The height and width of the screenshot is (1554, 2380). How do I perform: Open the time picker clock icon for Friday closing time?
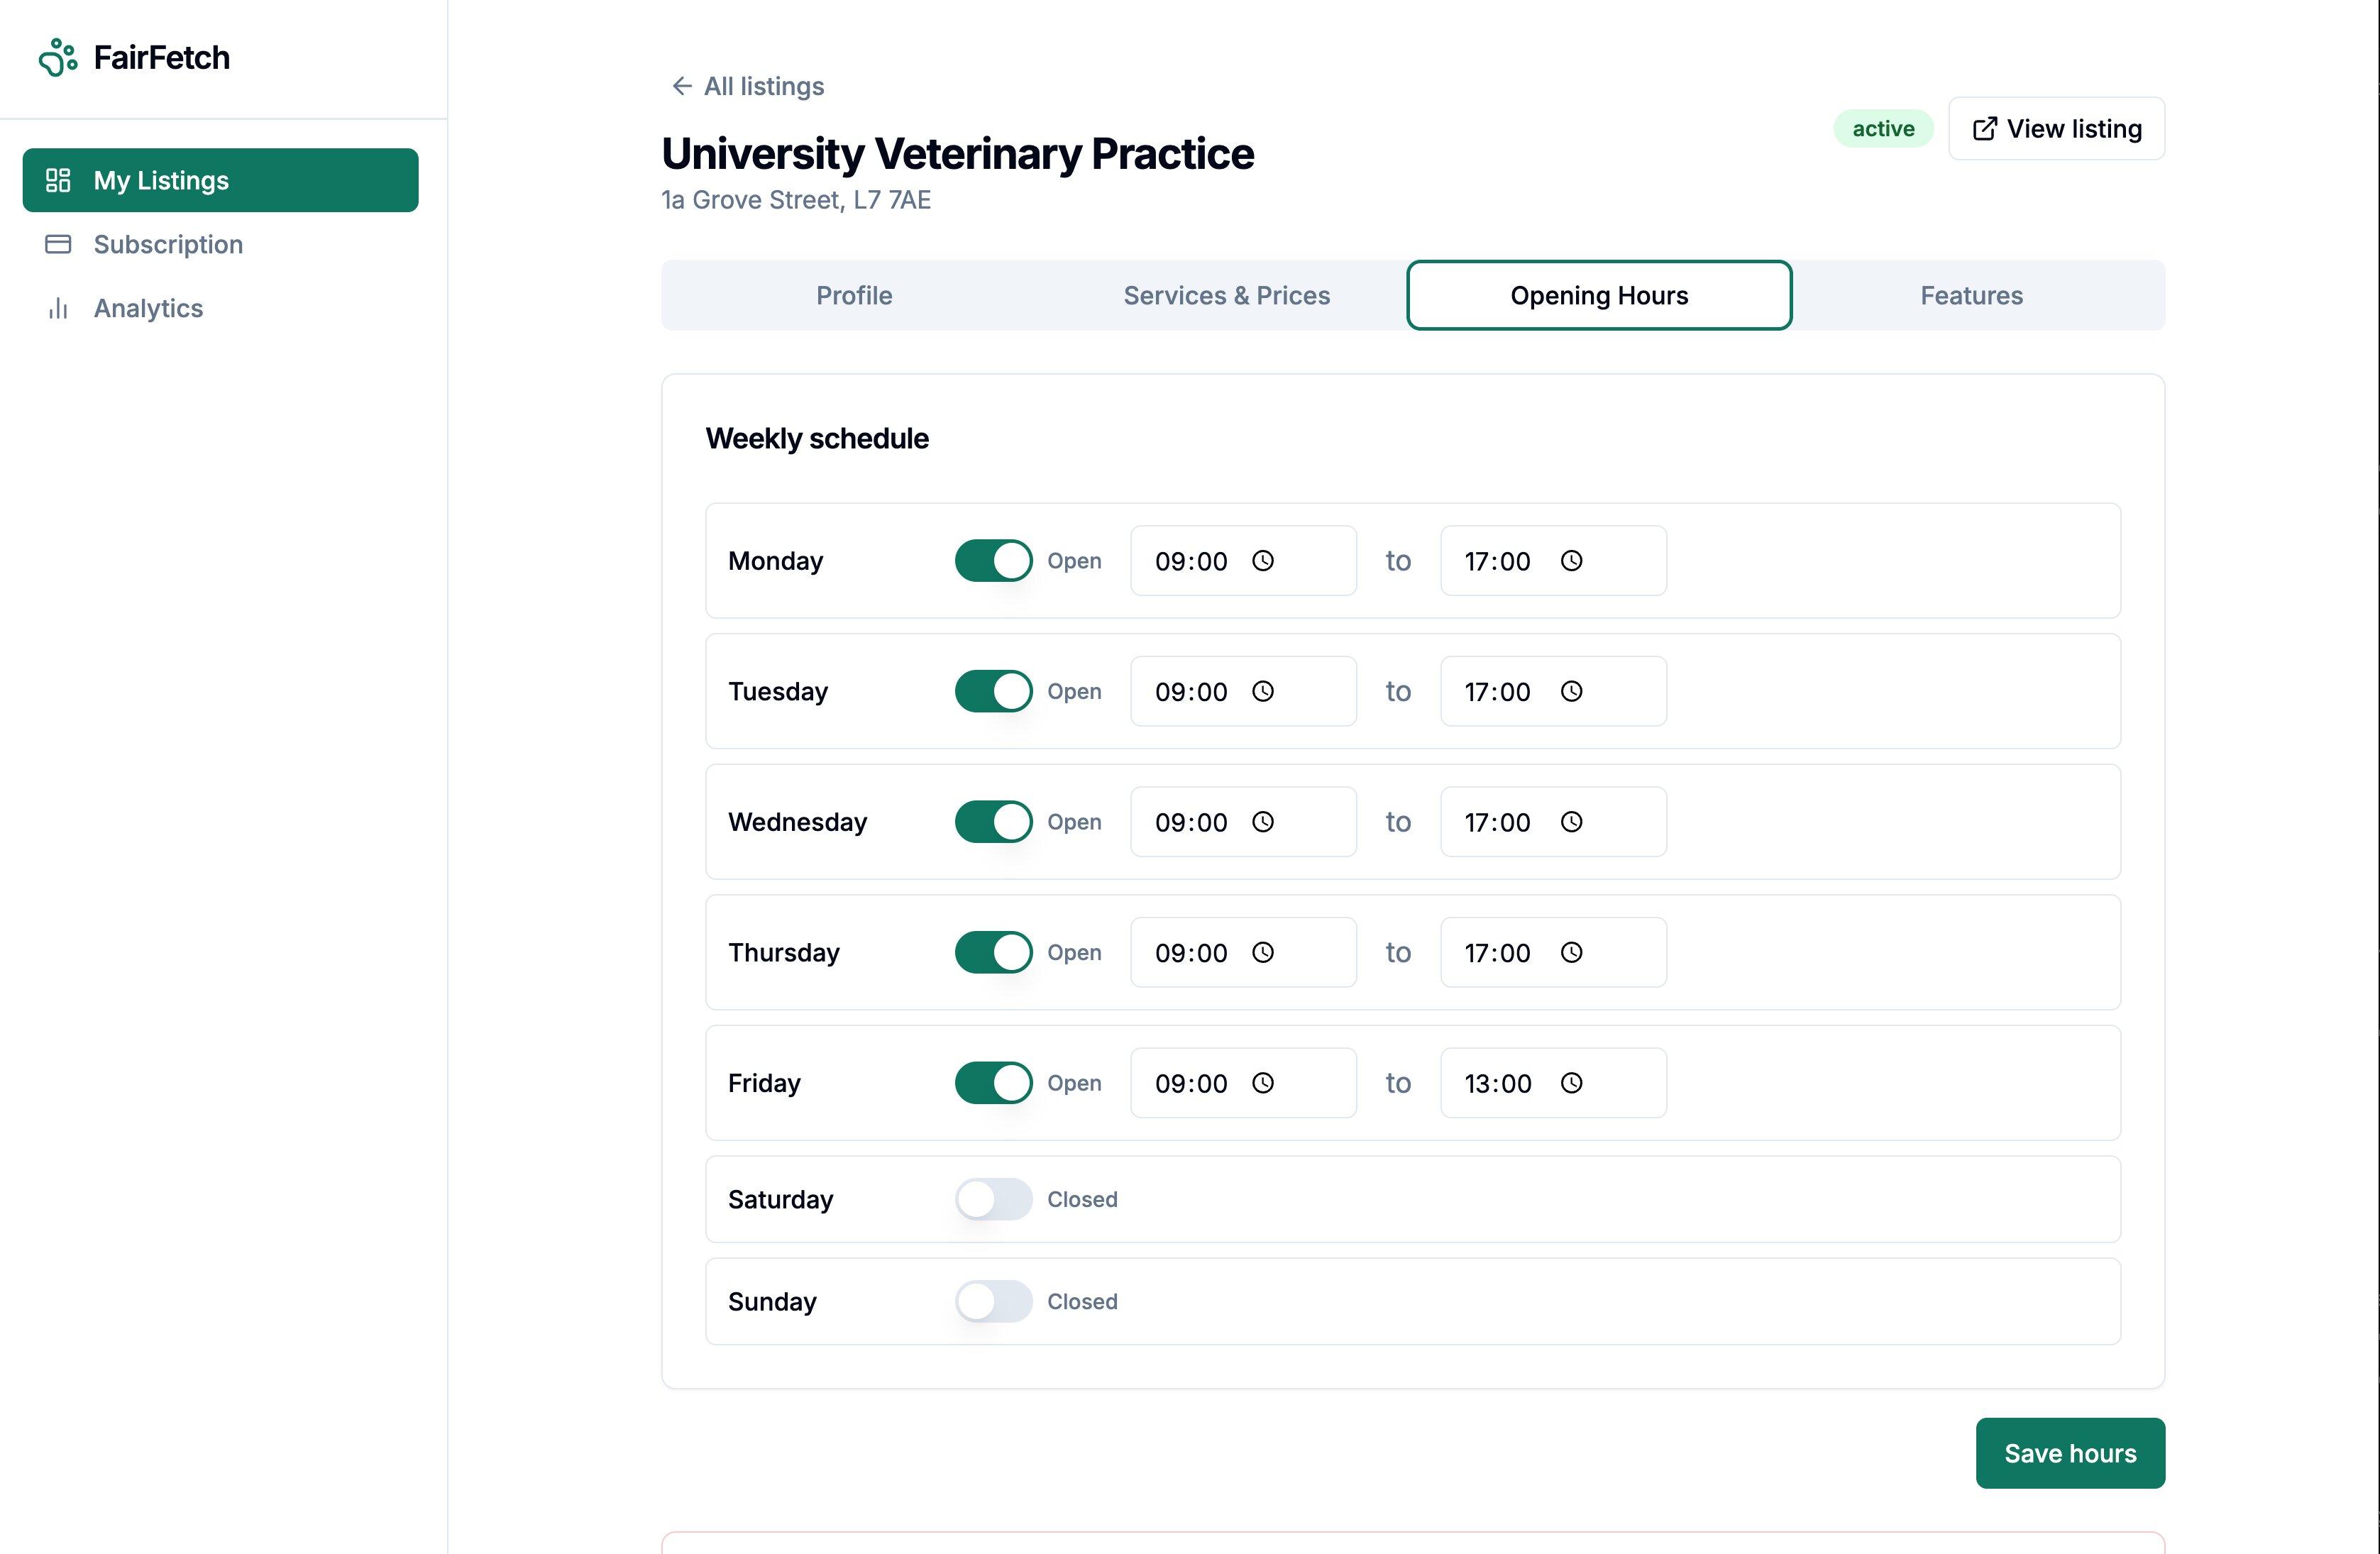click(1571, 1083)
